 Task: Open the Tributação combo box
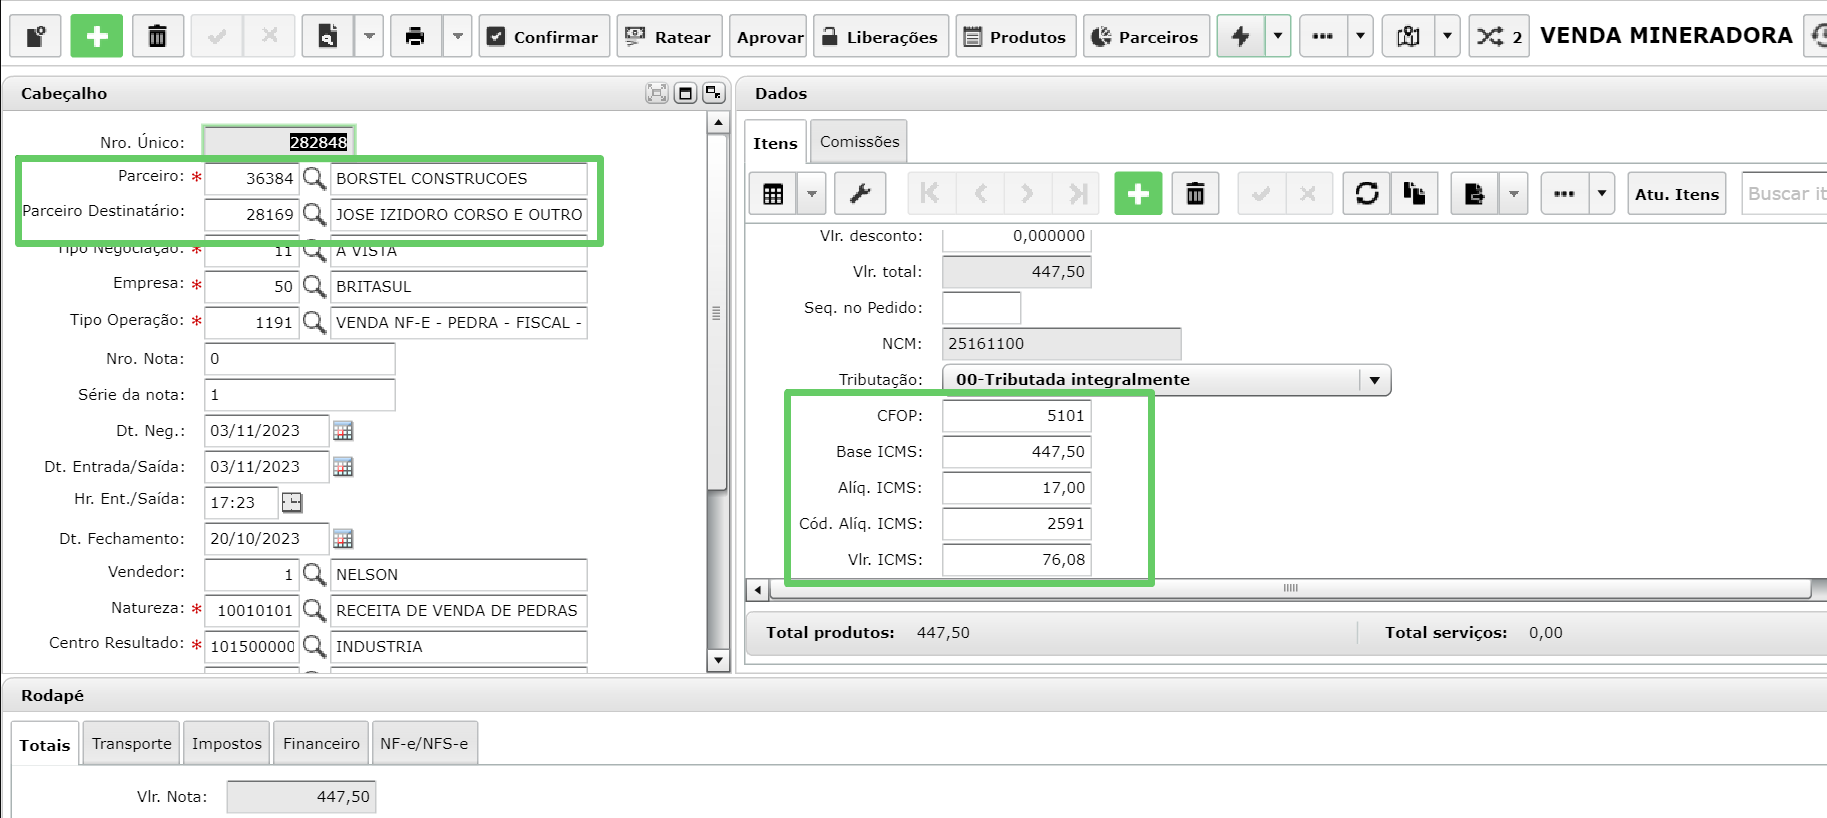[1166, 380]
